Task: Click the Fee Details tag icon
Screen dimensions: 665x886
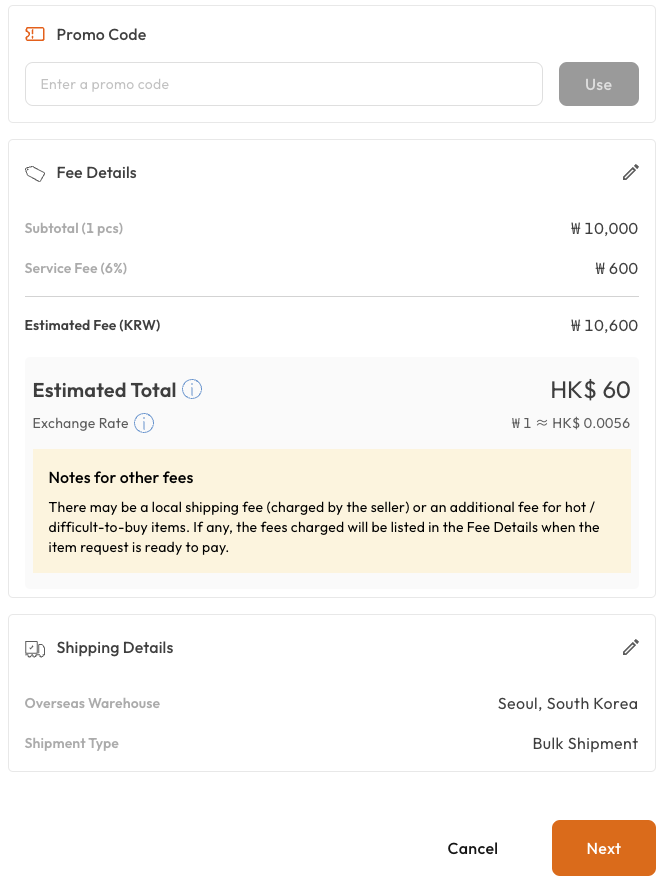Action: coord(35,173)
